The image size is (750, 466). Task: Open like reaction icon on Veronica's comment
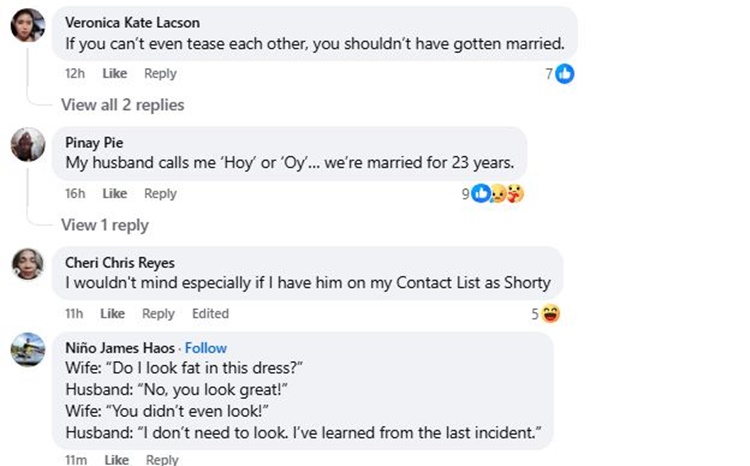[x=565, y=73]
